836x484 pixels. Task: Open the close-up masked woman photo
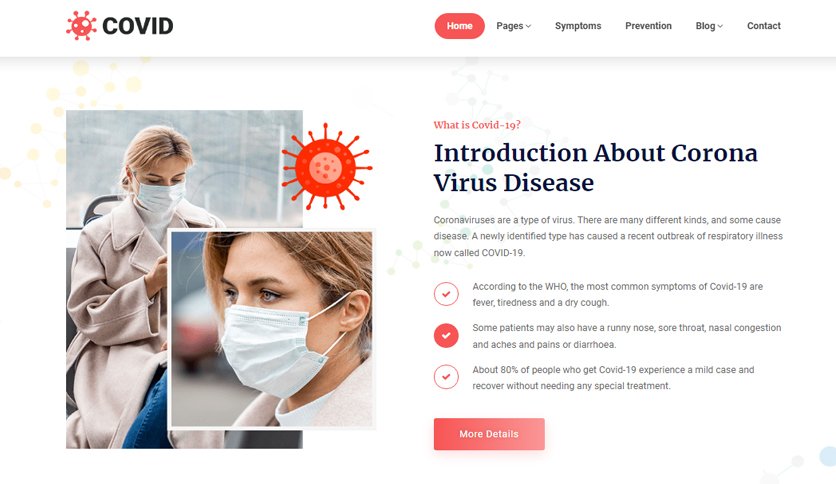(x=272, y=329)
